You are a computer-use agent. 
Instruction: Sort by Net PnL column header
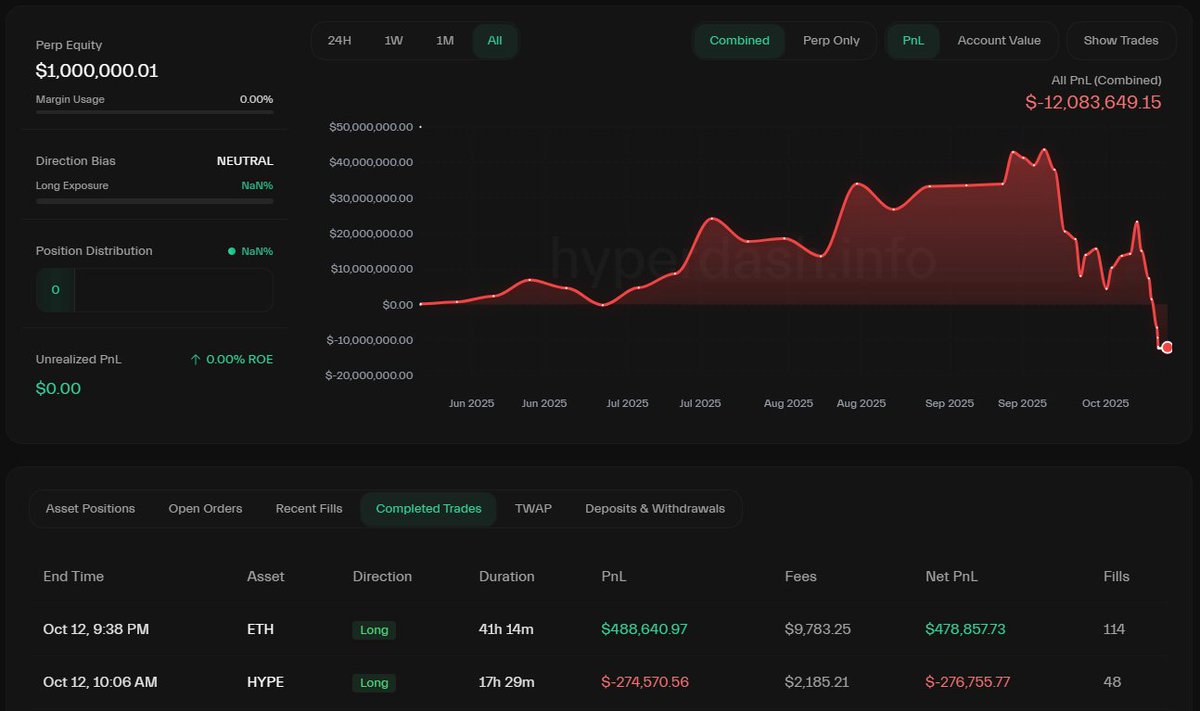(951, 577)
